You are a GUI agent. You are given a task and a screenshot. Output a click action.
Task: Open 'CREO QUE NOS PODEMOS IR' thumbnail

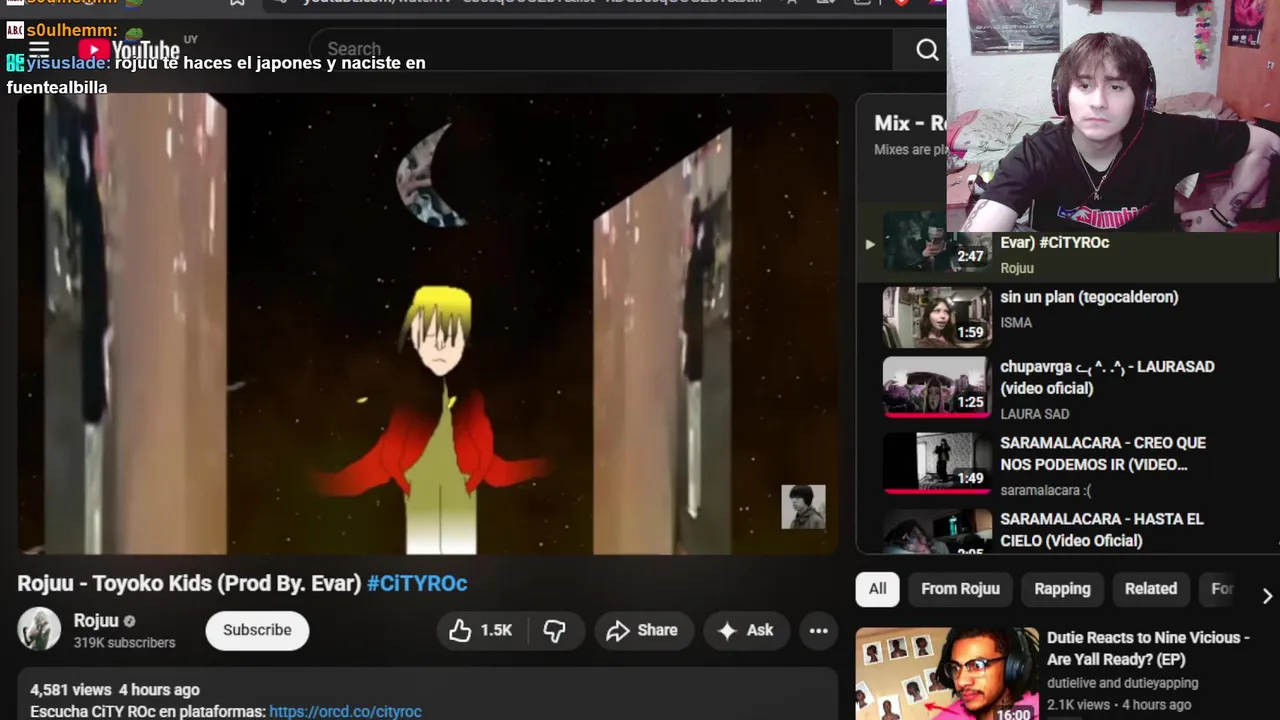(937, 463)
